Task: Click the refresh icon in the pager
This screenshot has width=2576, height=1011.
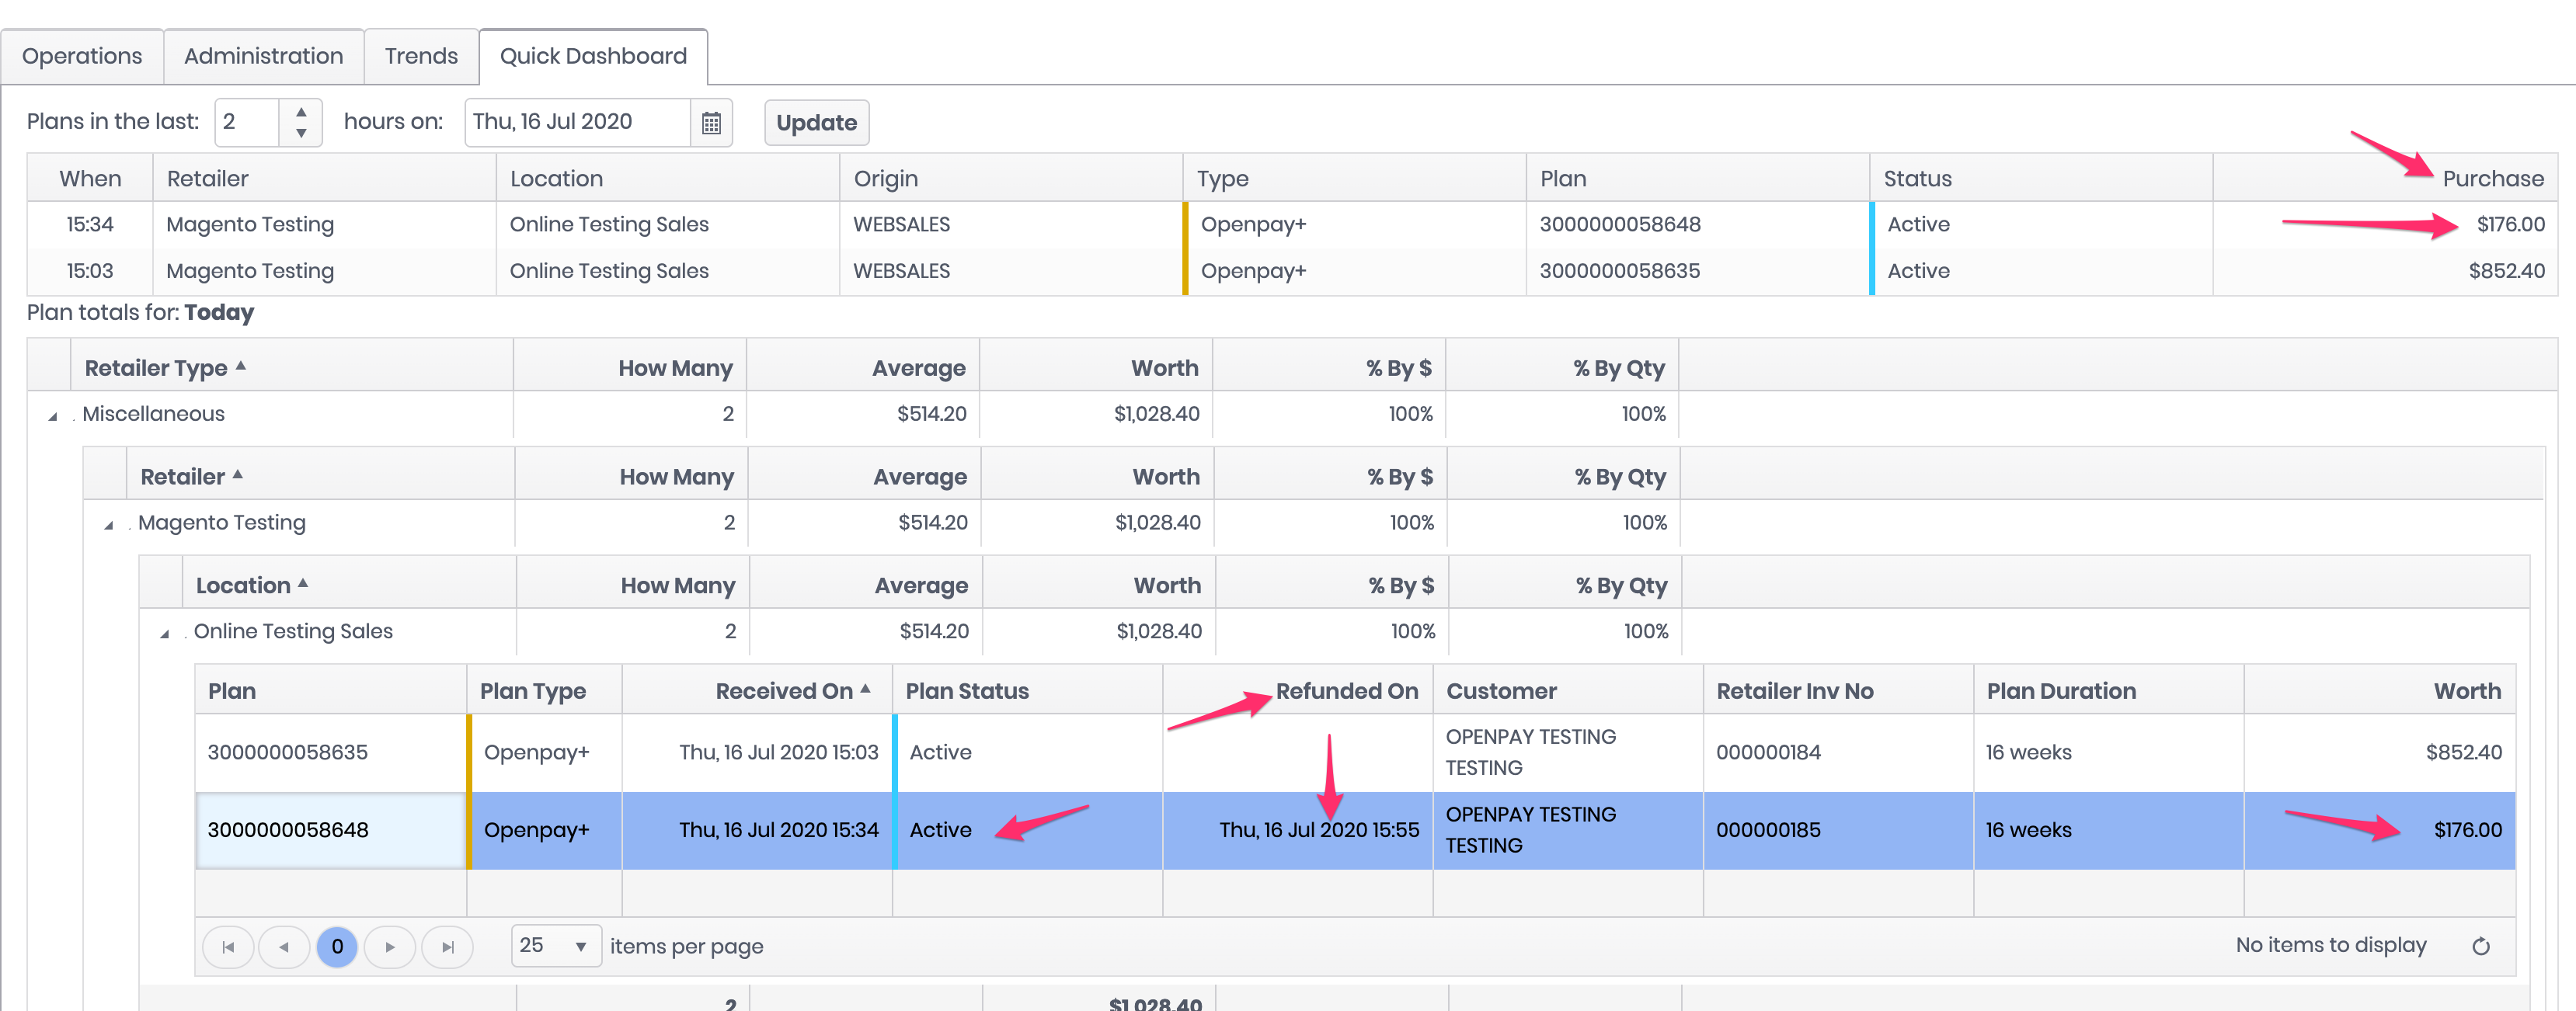Action: click(2480, 946)
